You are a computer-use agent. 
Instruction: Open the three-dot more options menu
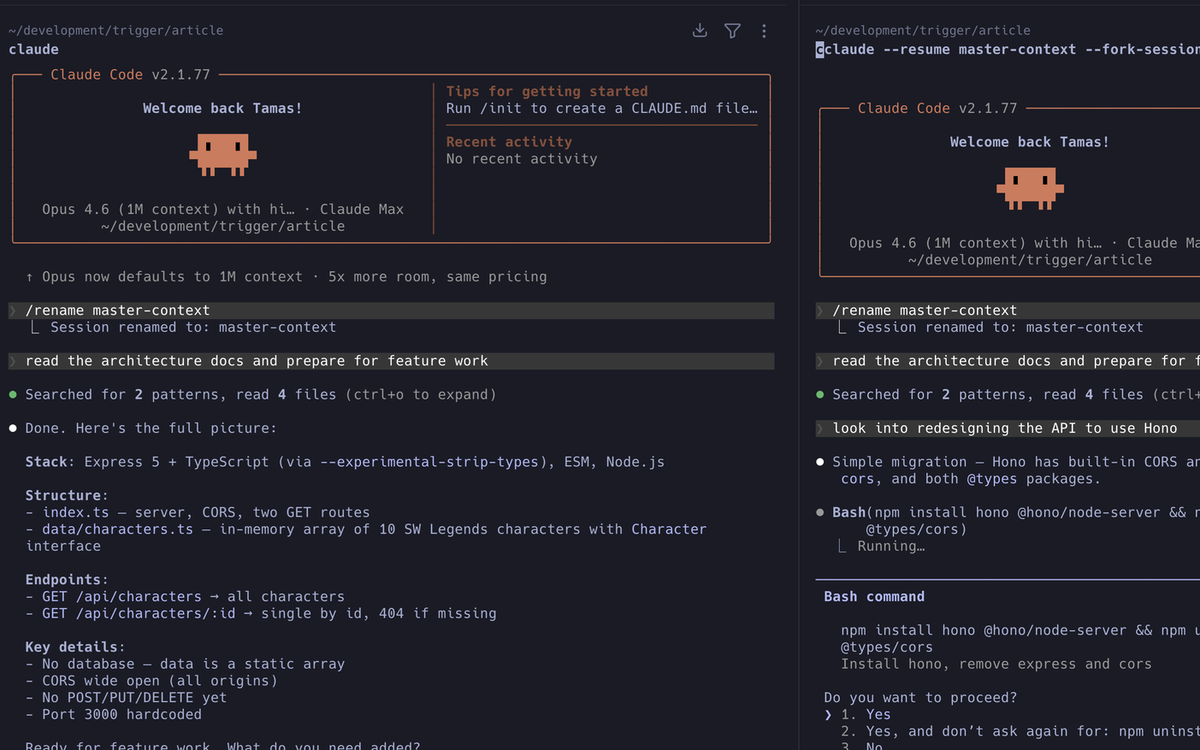764,31
